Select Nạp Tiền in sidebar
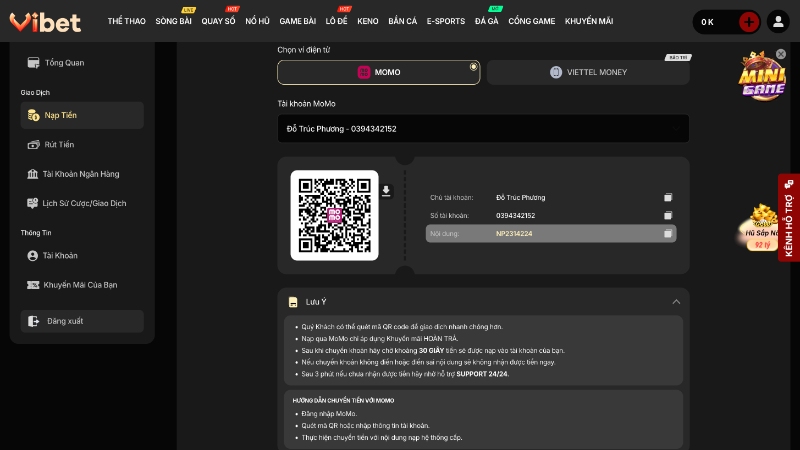This screenshot has height=450, width=800. [x=82, y=115]
